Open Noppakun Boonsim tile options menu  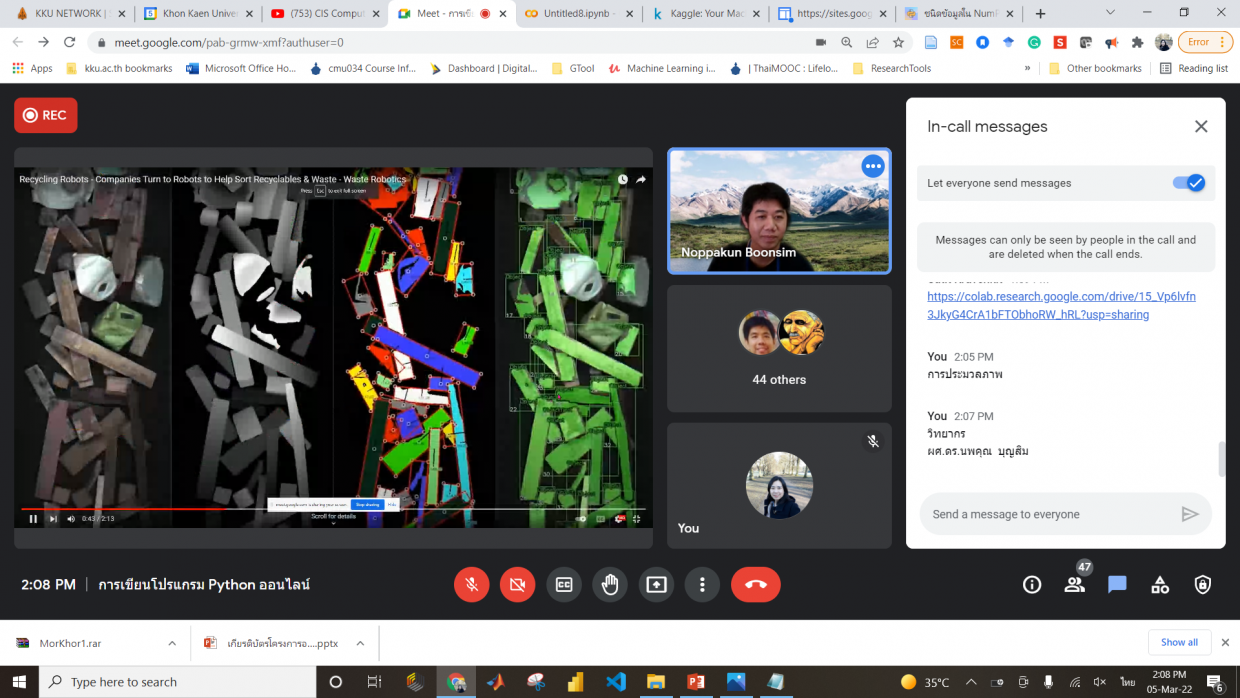click(x=873, y=166)
